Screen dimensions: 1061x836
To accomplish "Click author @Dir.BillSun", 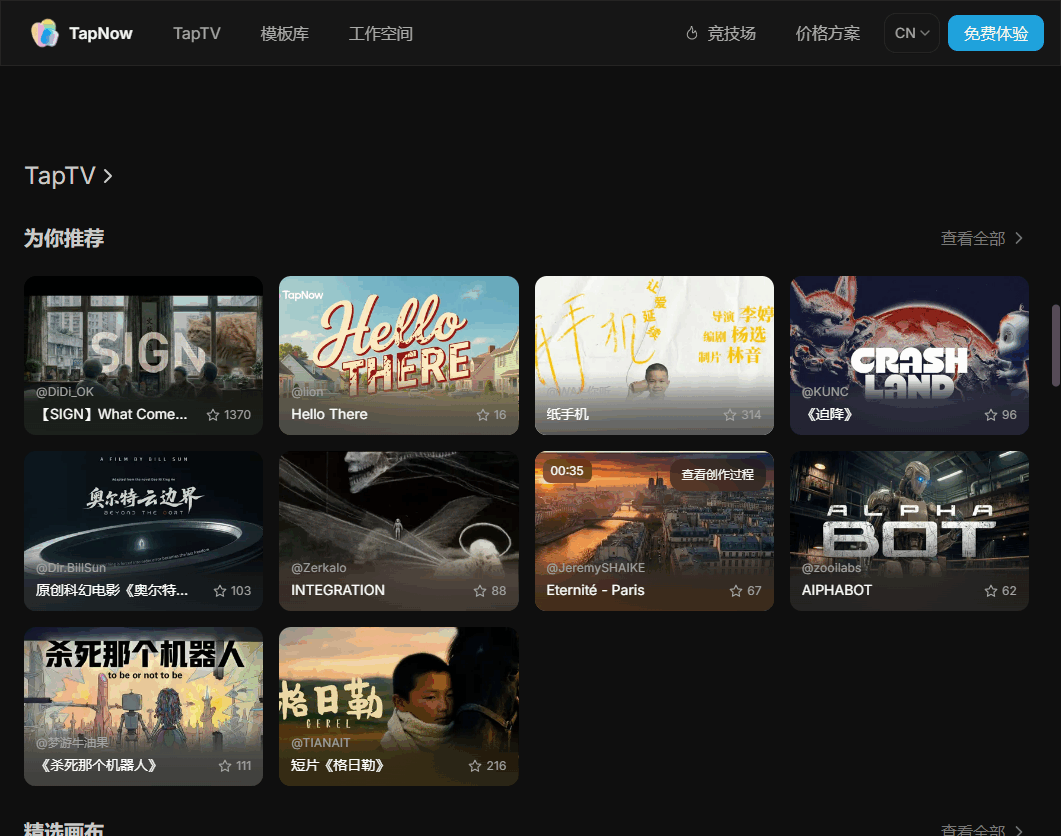I will 71,568.
